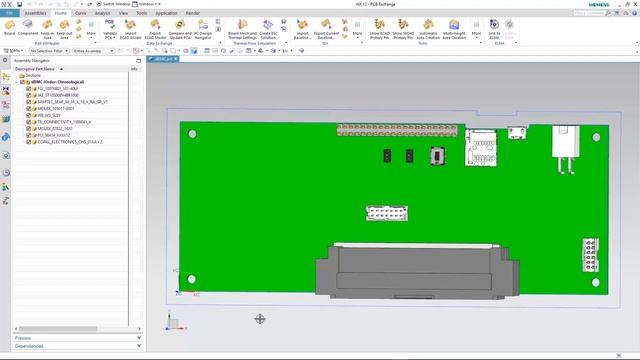
Task: Select the Sections folder row
Action: coord(33,76)
